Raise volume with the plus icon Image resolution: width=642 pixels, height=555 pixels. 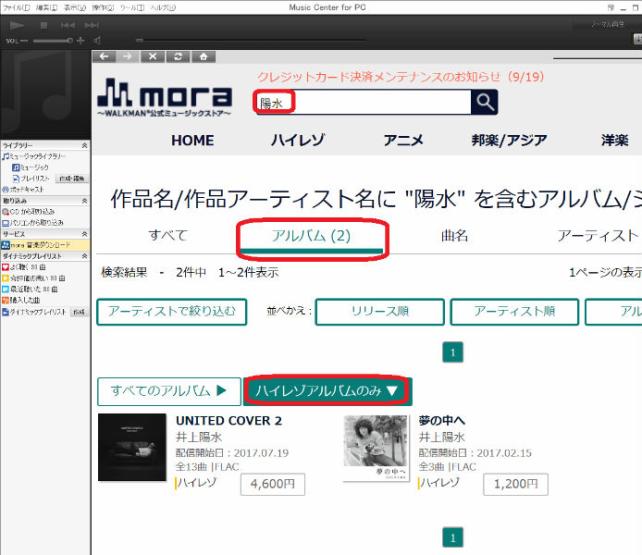pyautogui.click(x=81, y=41)
